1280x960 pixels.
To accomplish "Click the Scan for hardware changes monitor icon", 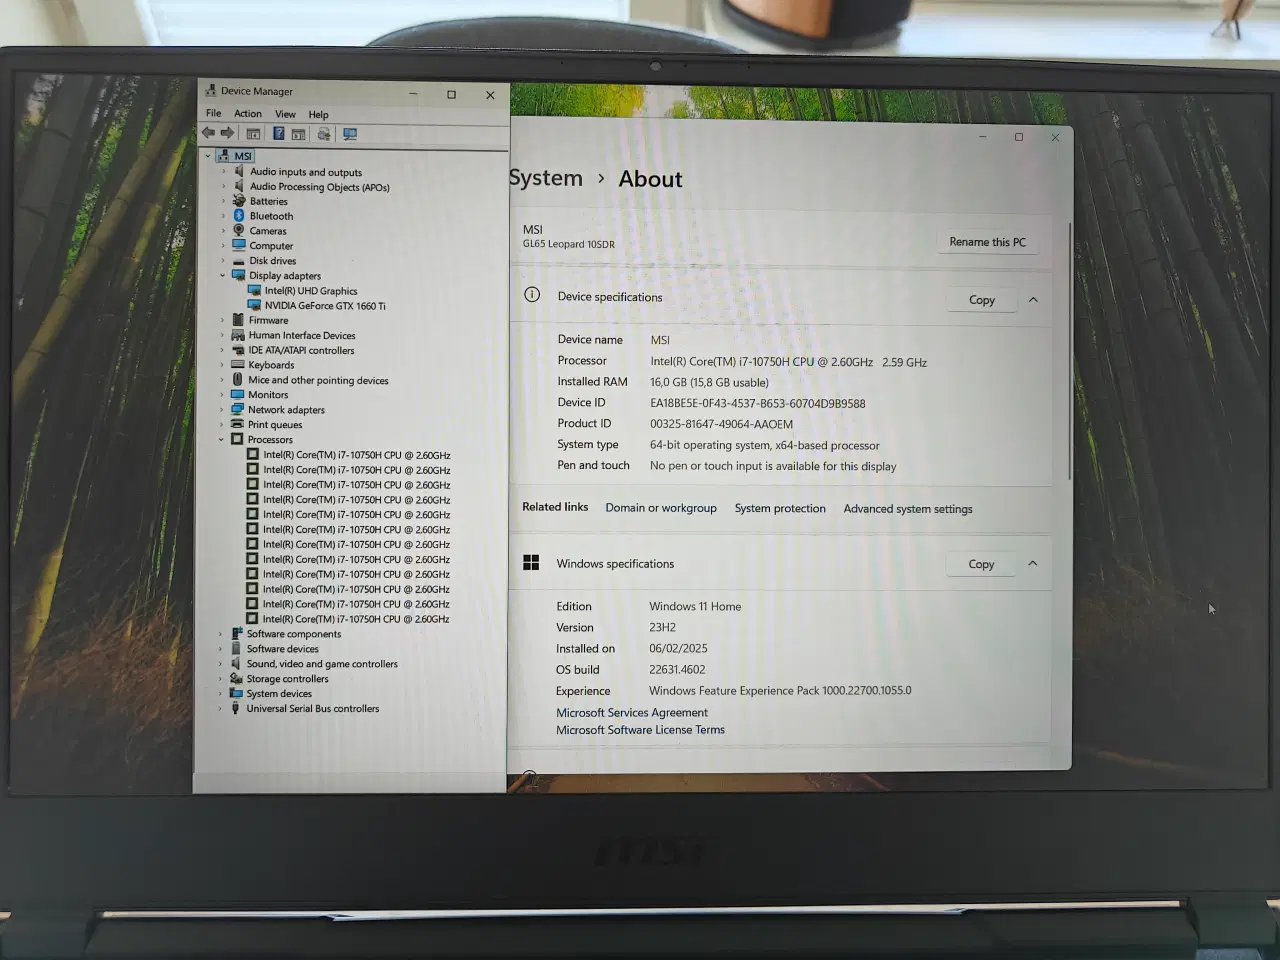I will 350,134.
